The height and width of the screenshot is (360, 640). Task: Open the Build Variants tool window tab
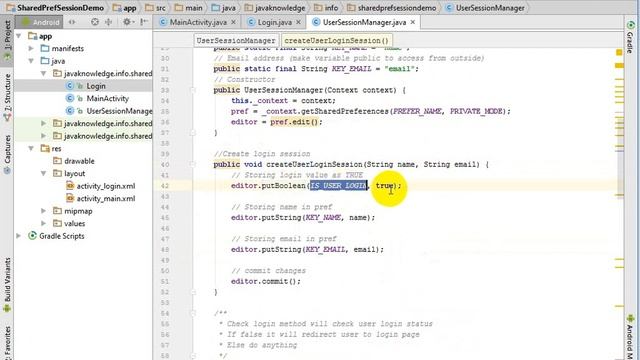[x=7, y=284]
